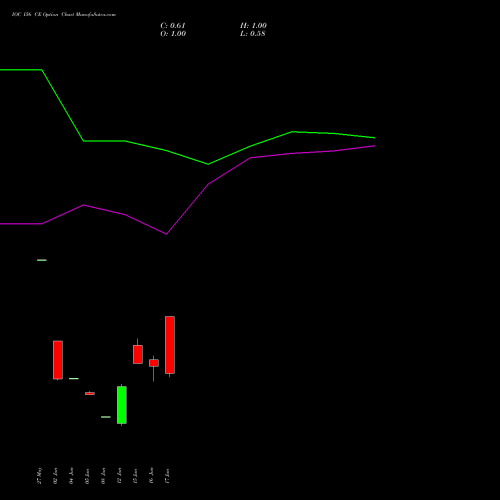Select the 17 Jun date label
This screenshot has height=500, width=500.
[167, 476]
